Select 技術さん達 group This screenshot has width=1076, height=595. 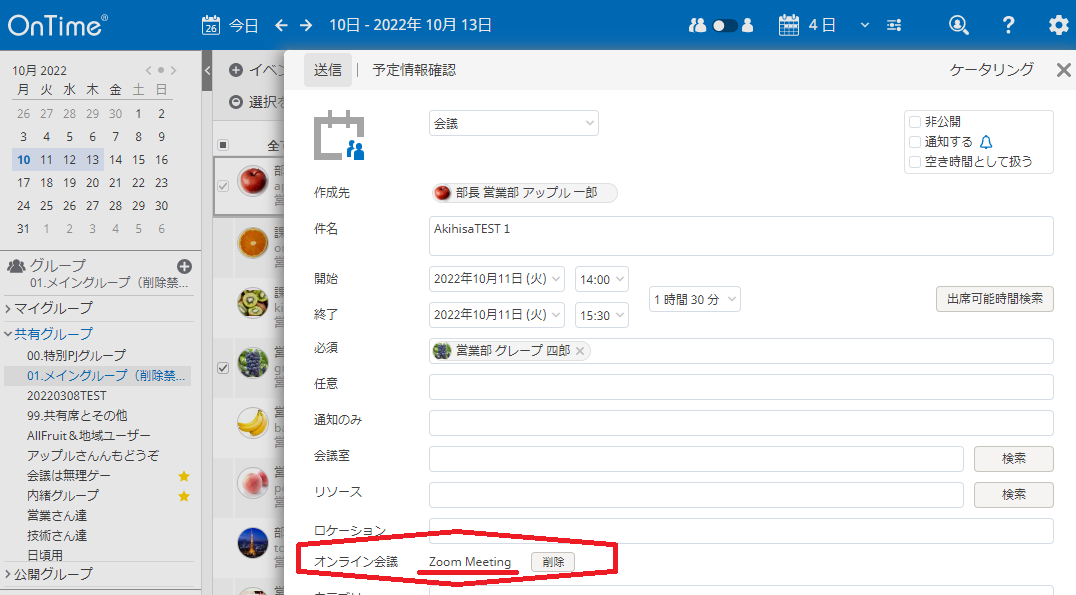[57, 535]
